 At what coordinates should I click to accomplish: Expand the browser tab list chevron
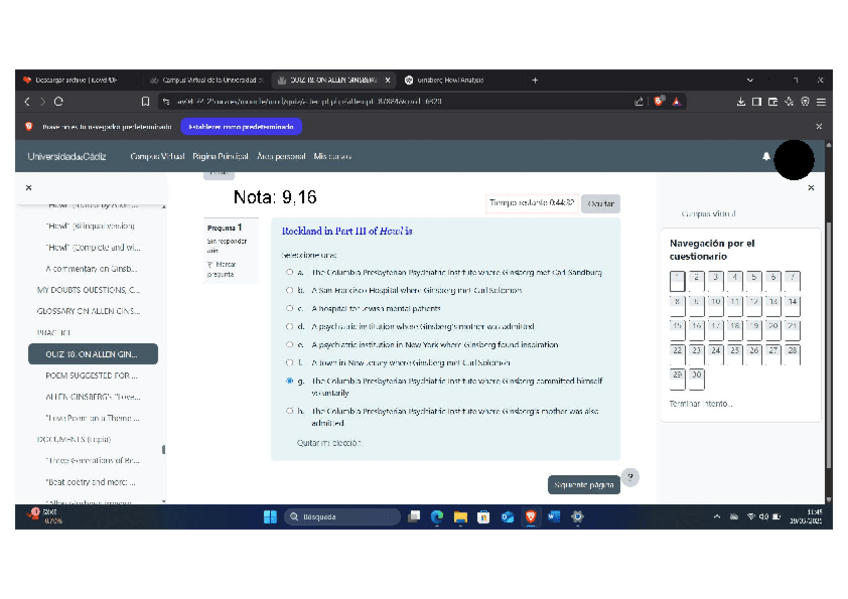751,80
